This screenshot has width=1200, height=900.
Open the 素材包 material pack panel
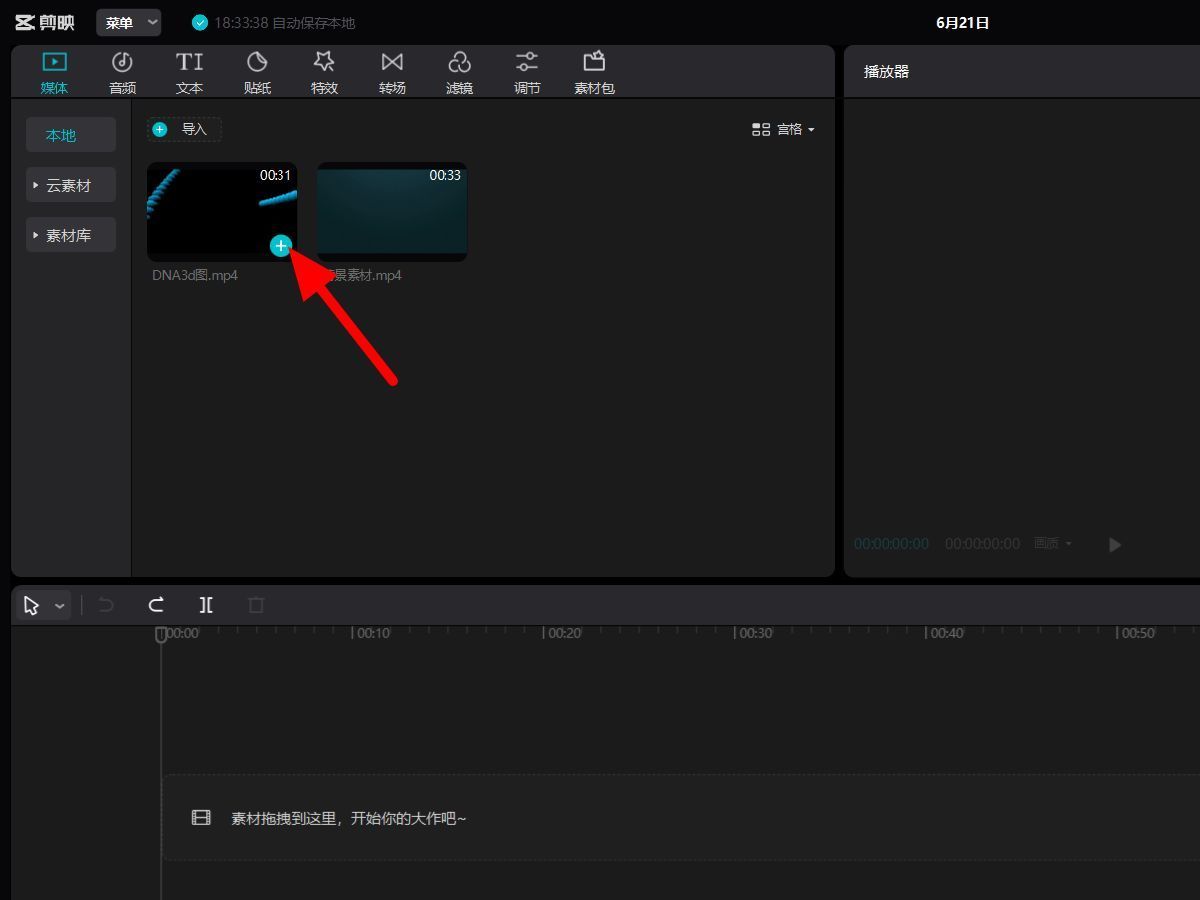pos(594,72)
